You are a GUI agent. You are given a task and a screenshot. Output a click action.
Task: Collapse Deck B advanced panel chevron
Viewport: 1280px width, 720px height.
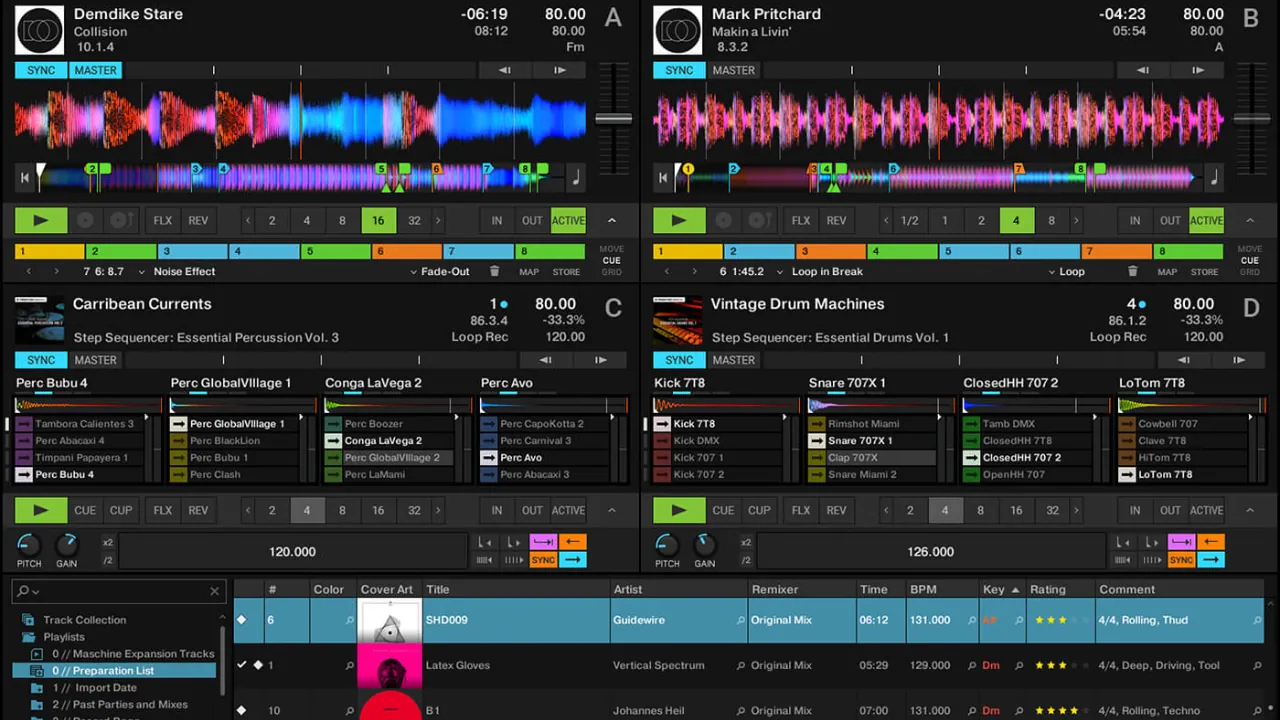pyautogui.click(x=1250, y=220)
